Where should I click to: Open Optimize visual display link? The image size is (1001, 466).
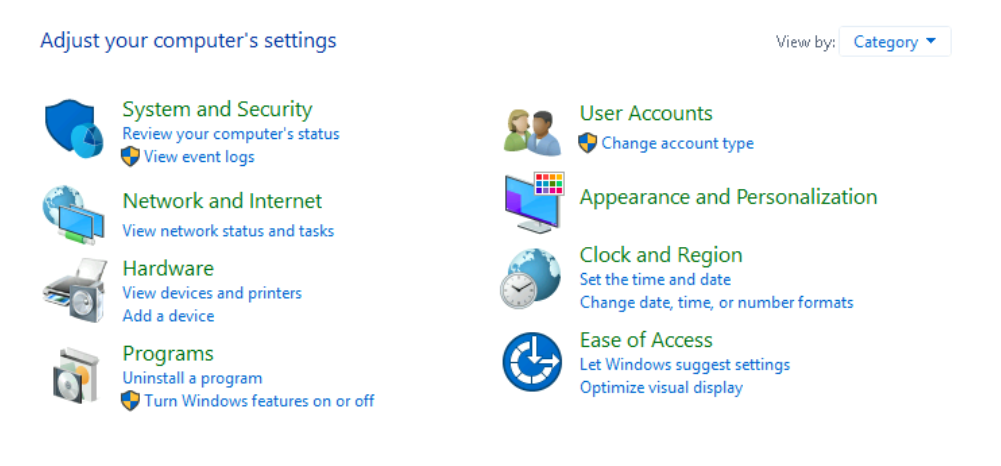click(x=661, y=387)
